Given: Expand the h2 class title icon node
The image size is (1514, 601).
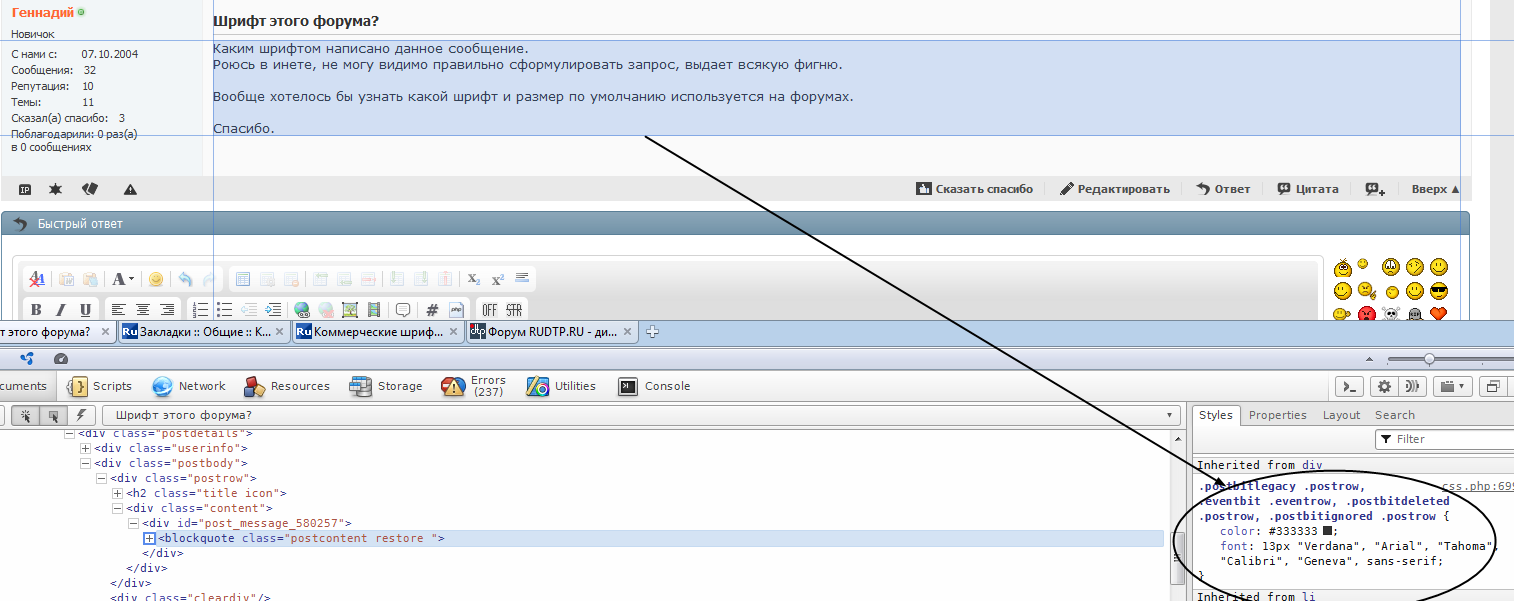Looking at the screenshot, I should pyautogui.click(x=117, y=493).
